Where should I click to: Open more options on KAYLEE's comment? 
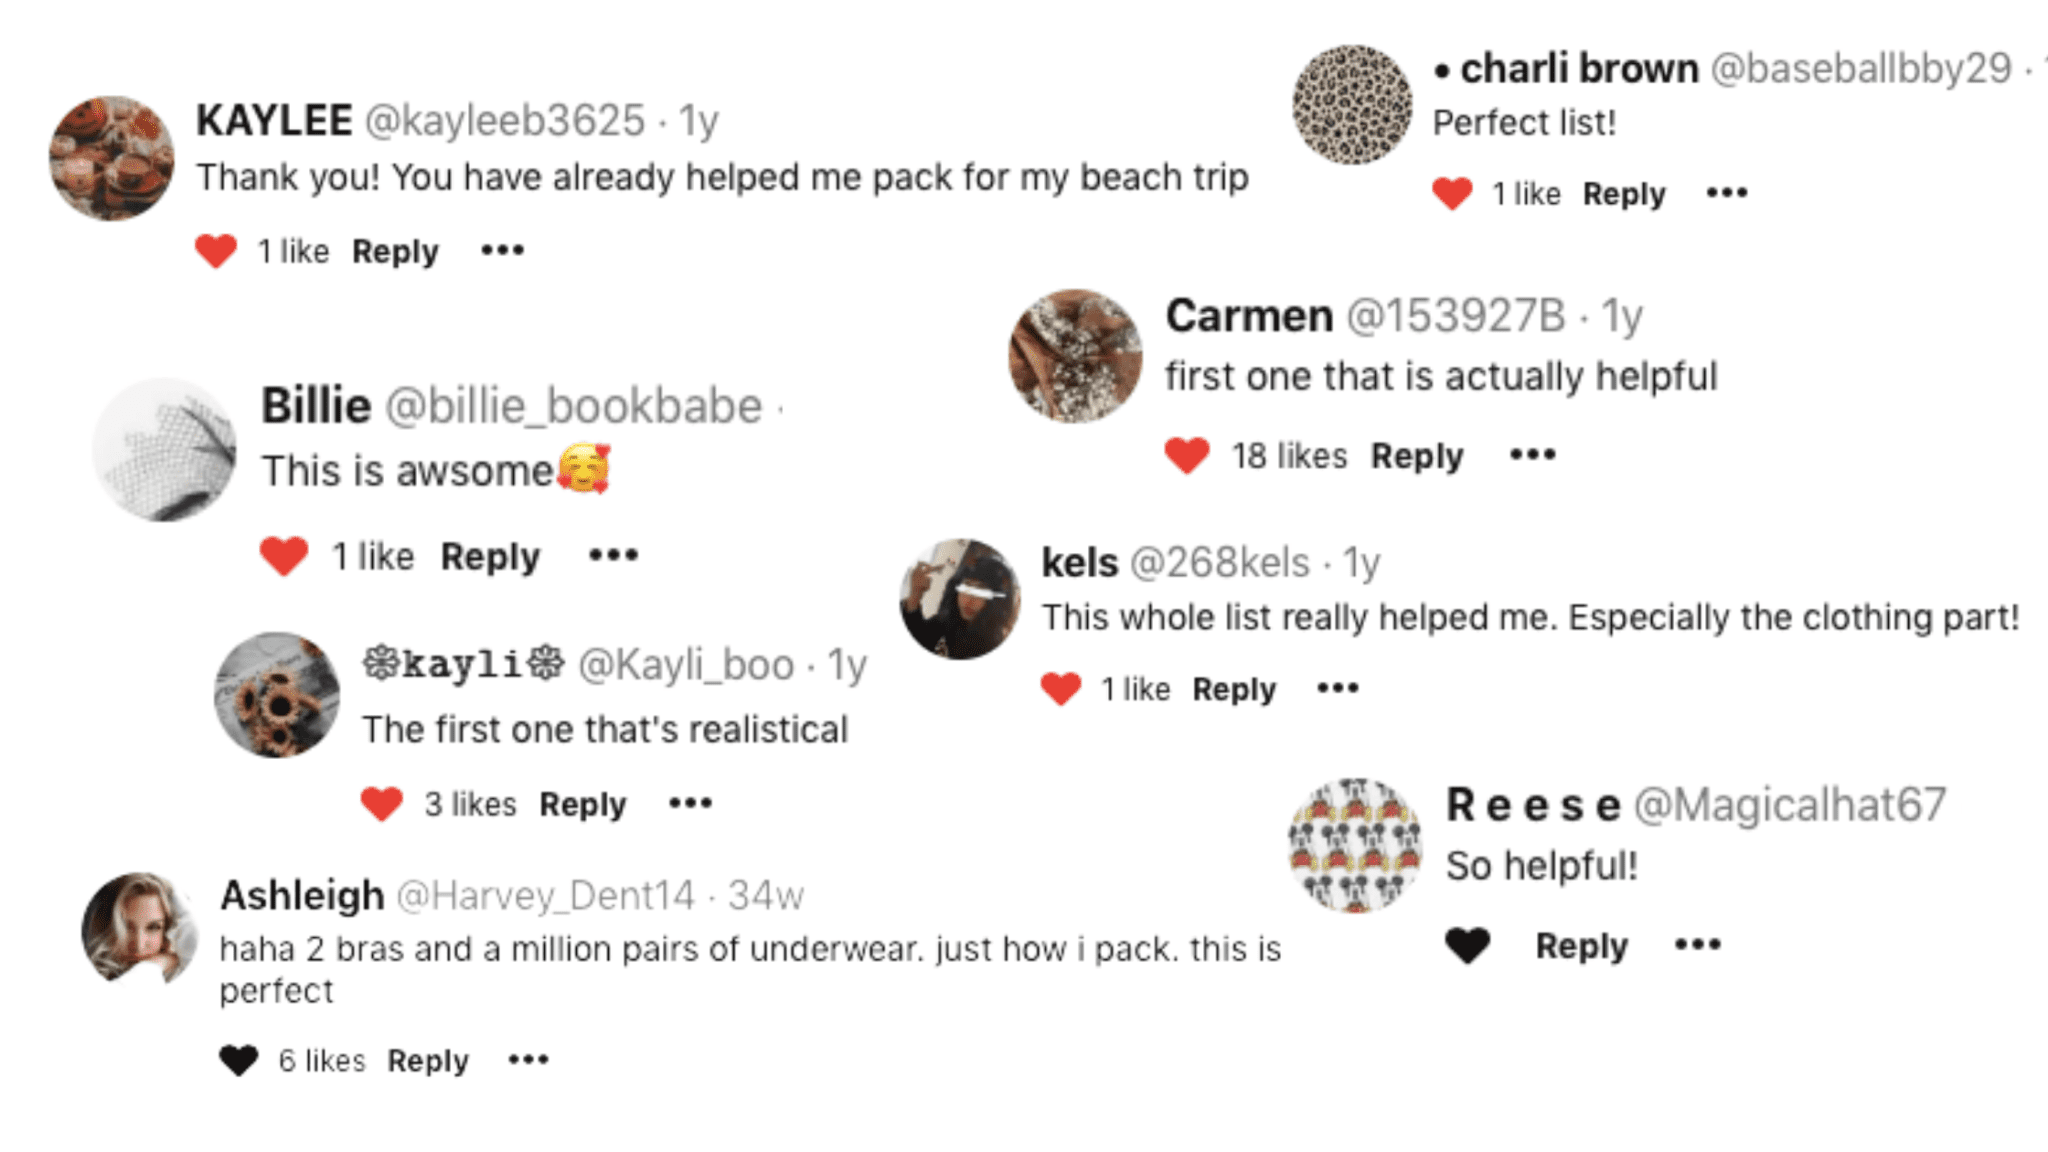[x=502, y=250]
